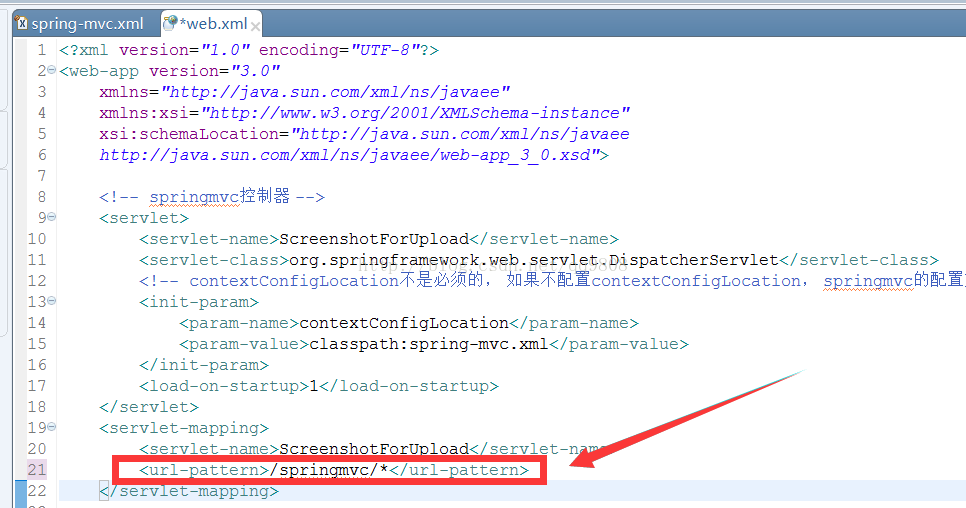
Task: Click line number 21 in the gutter
Action: (x=36, y=470)
